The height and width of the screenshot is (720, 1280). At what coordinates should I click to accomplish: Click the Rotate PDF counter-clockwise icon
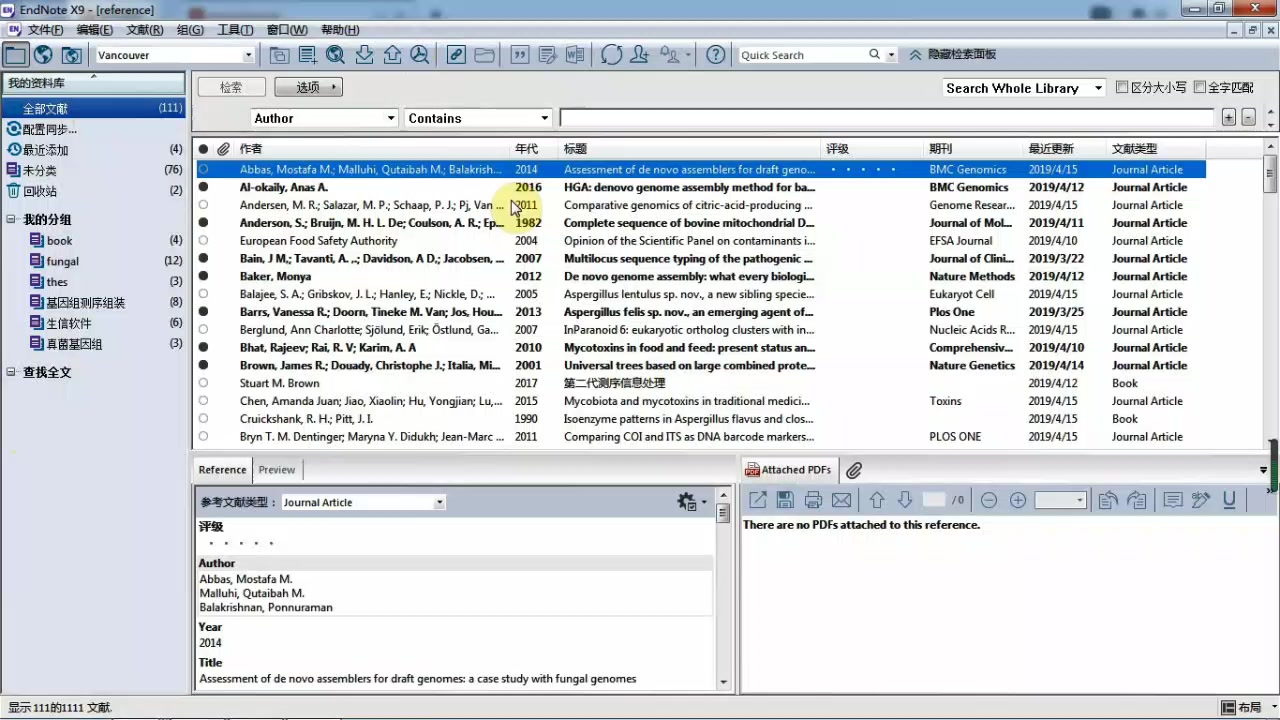[x=1107, y=500]
